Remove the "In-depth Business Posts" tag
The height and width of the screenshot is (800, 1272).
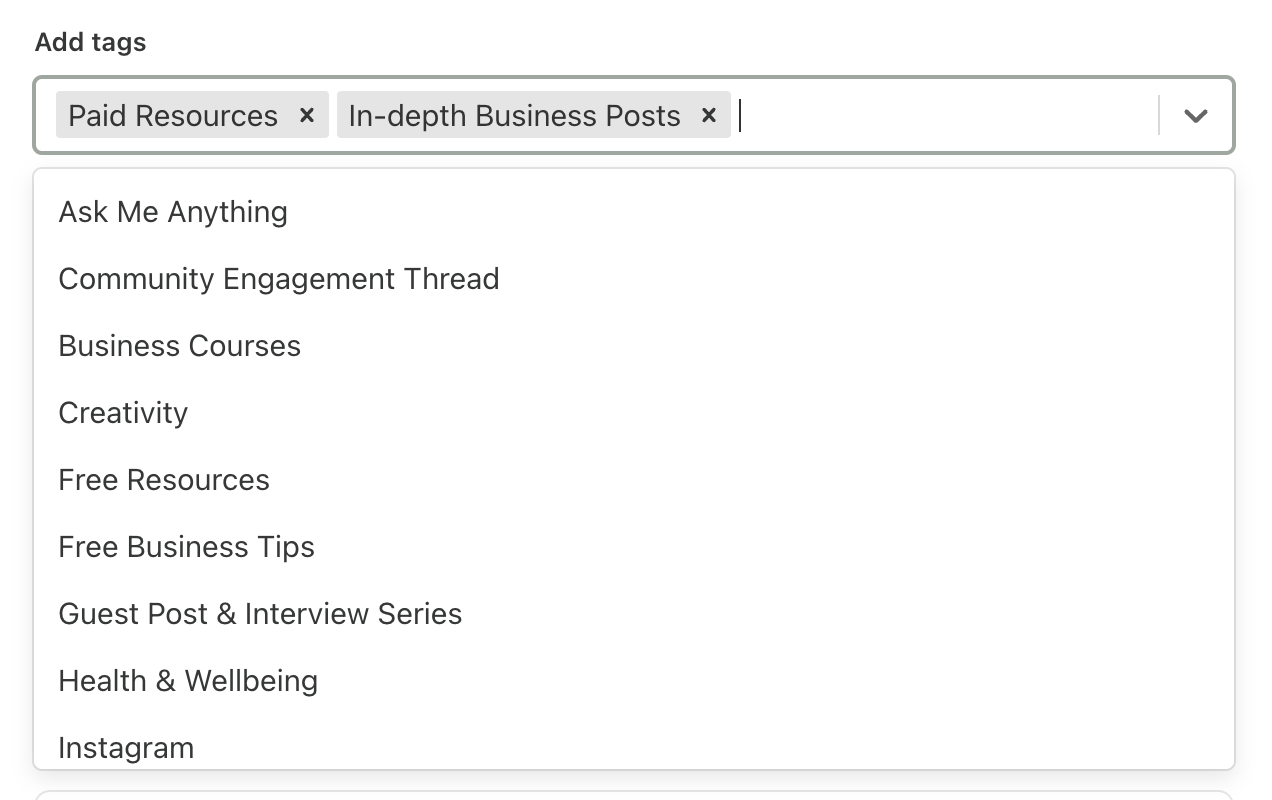click(708, 115)
